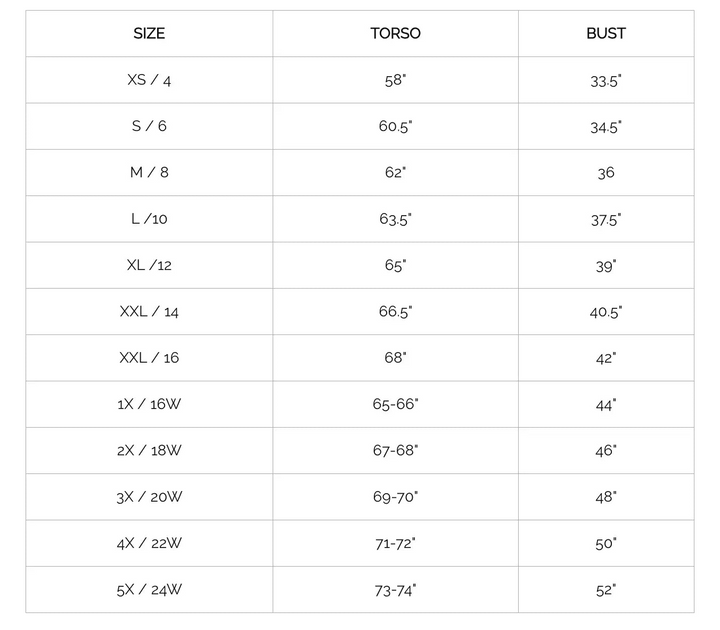The height and width of the screenshot is (630, 720).
Task: Click the XL /12 size cell
Action: pos(149,265)
